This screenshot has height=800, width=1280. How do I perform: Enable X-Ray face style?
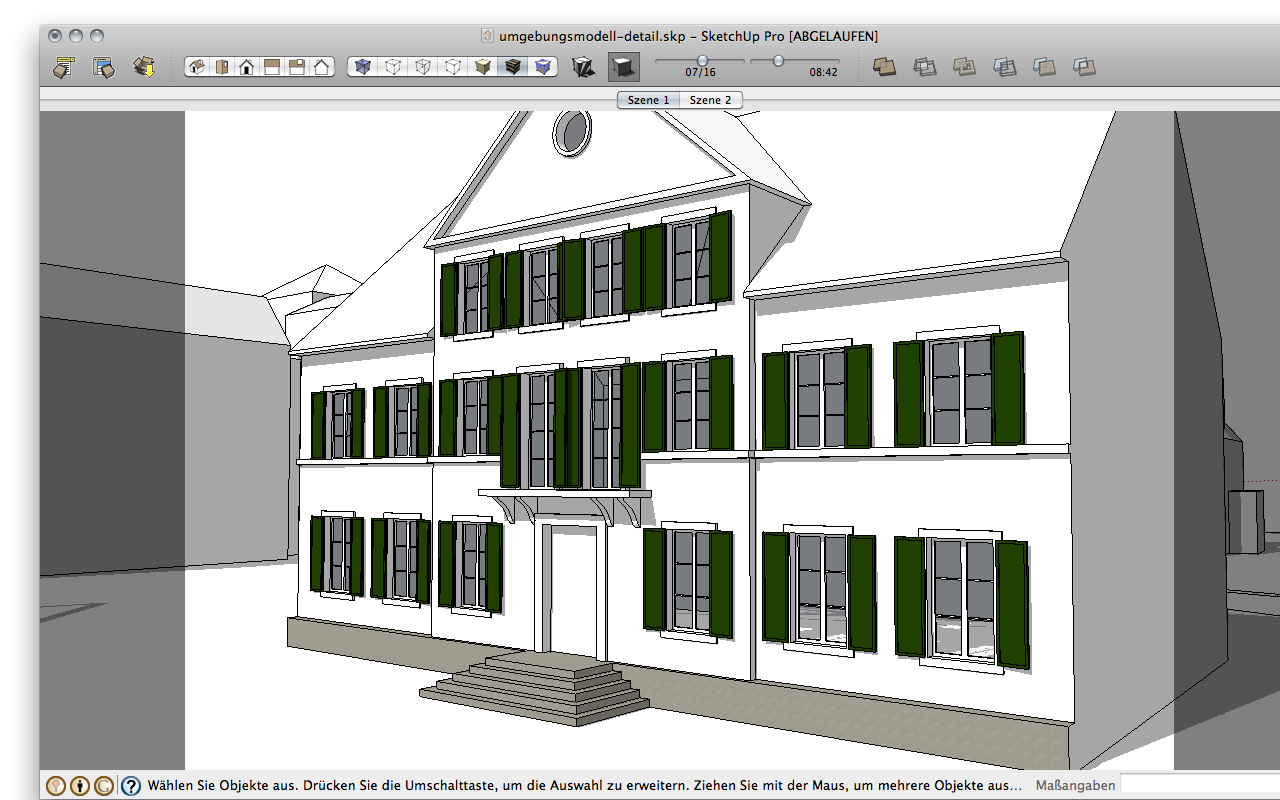[x=363, y=67]
